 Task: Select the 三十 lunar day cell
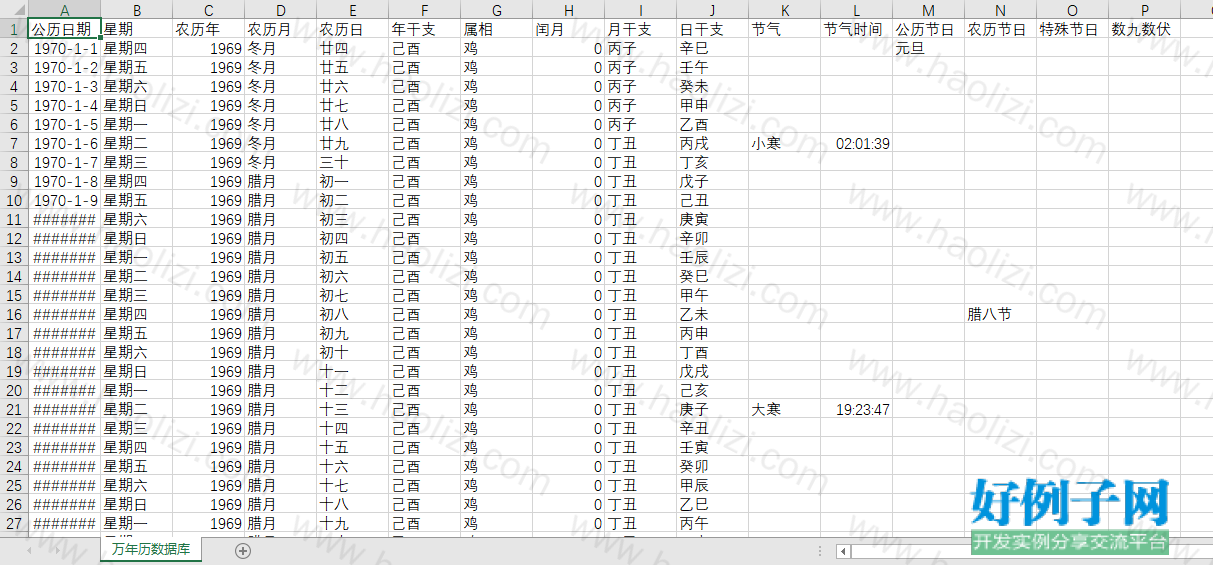tap(353, 162)
